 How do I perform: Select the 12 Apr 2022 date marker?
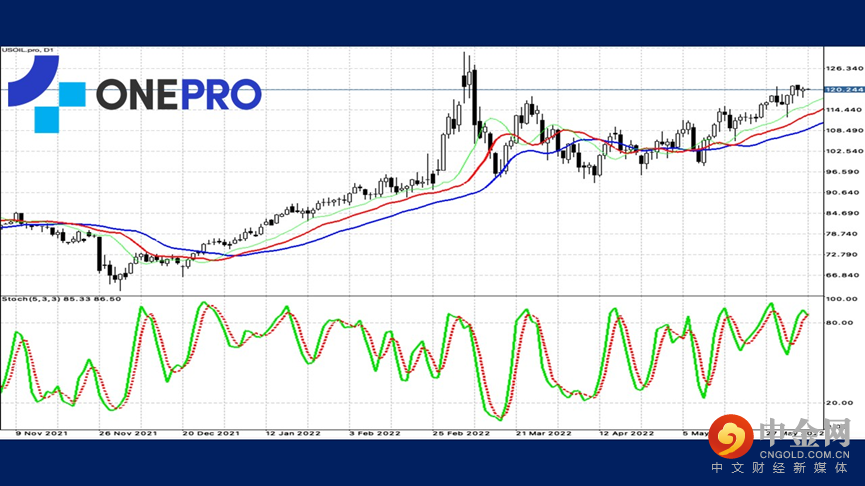[x=627, y=434]
